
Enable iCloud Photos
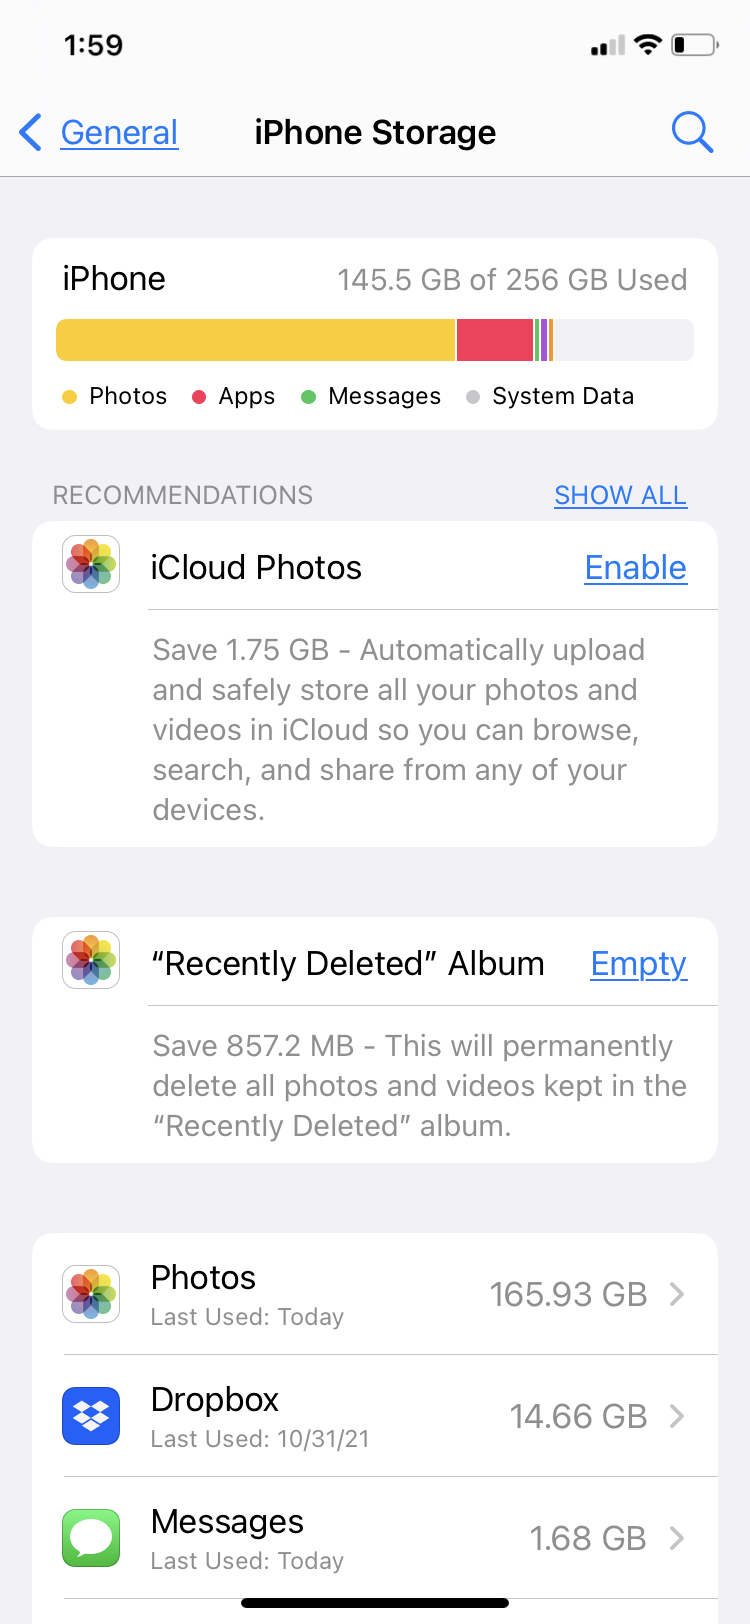click(x=636, y=567)
